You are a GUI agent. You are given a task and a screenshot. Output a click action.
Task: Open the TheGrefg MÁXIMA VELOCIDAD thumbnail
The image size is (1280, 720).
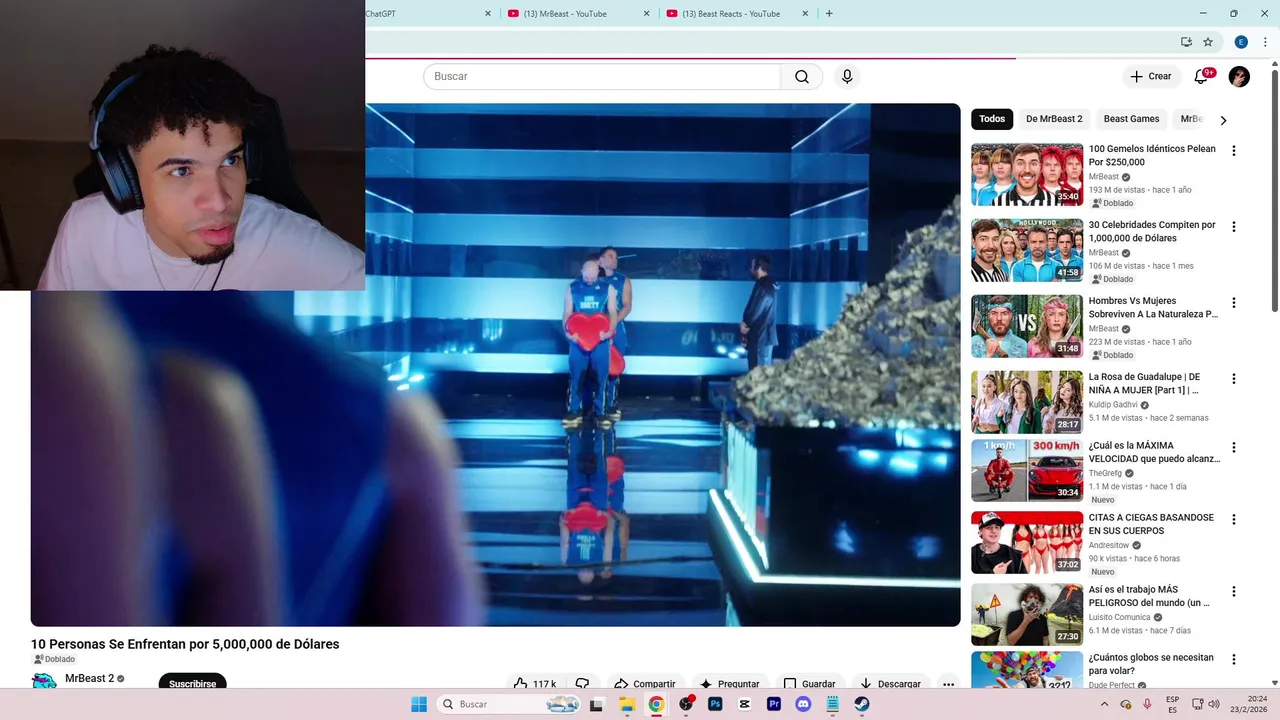[x=1027, y=470]
